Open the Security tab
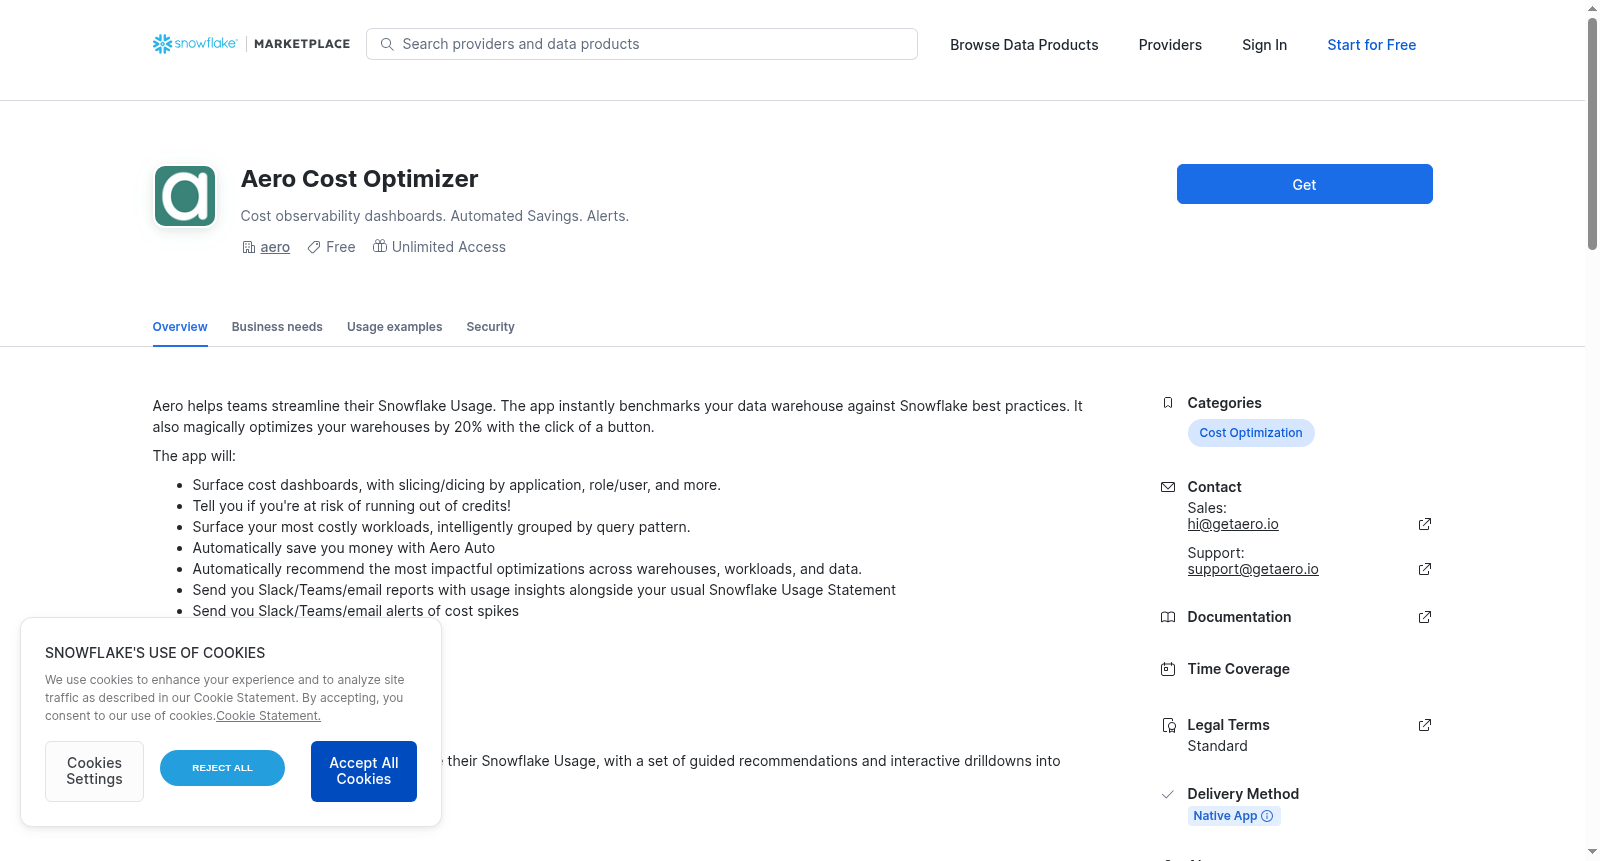Screen dimensions: 1600x861 [490, 327]
